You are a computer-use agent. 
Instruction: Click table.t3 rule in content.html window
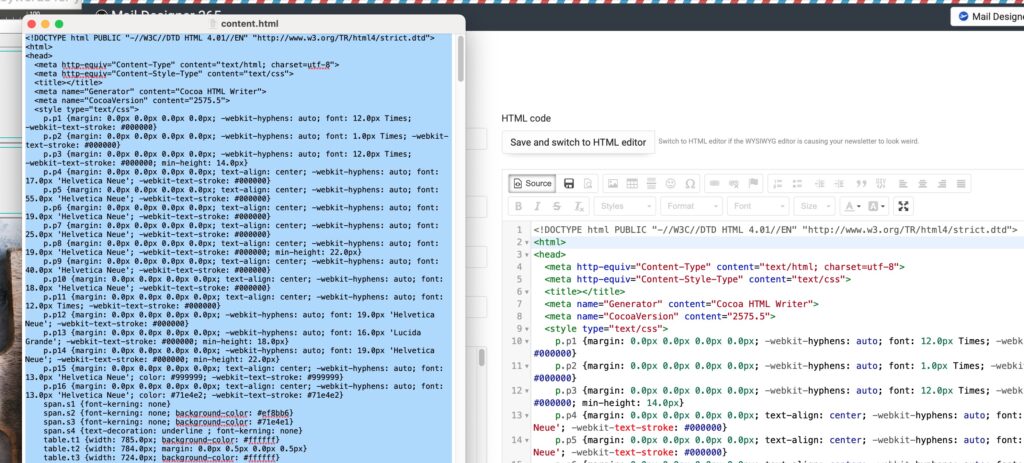(x=161, y=458)
